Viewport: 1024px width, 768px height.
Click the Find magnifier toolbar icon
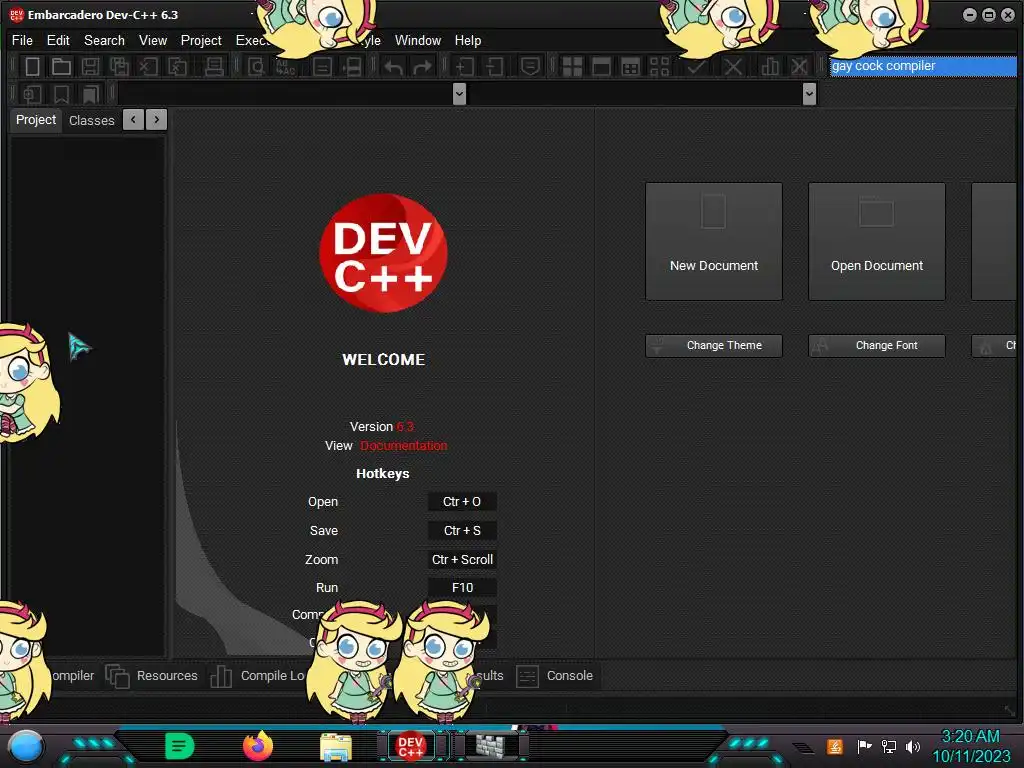tap(256, 67)
